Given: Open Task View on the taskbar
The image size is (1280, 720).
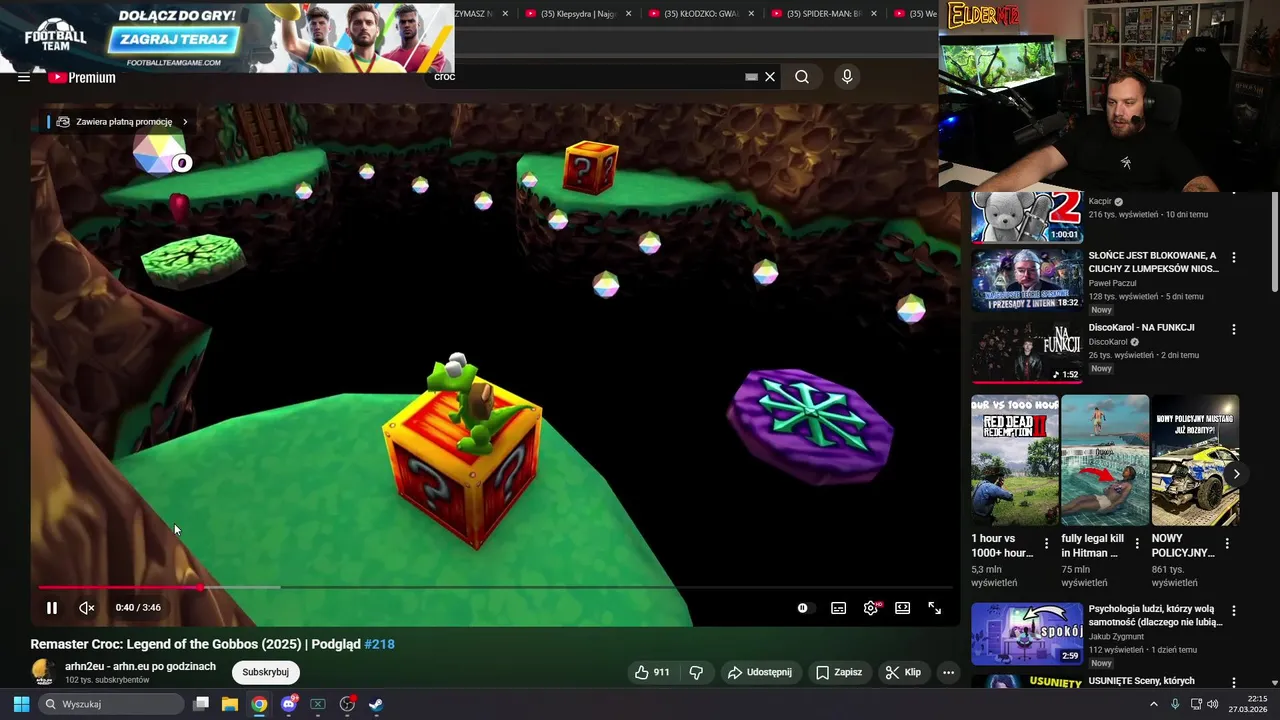Looking at the screenshot, I should click(201, 704).
